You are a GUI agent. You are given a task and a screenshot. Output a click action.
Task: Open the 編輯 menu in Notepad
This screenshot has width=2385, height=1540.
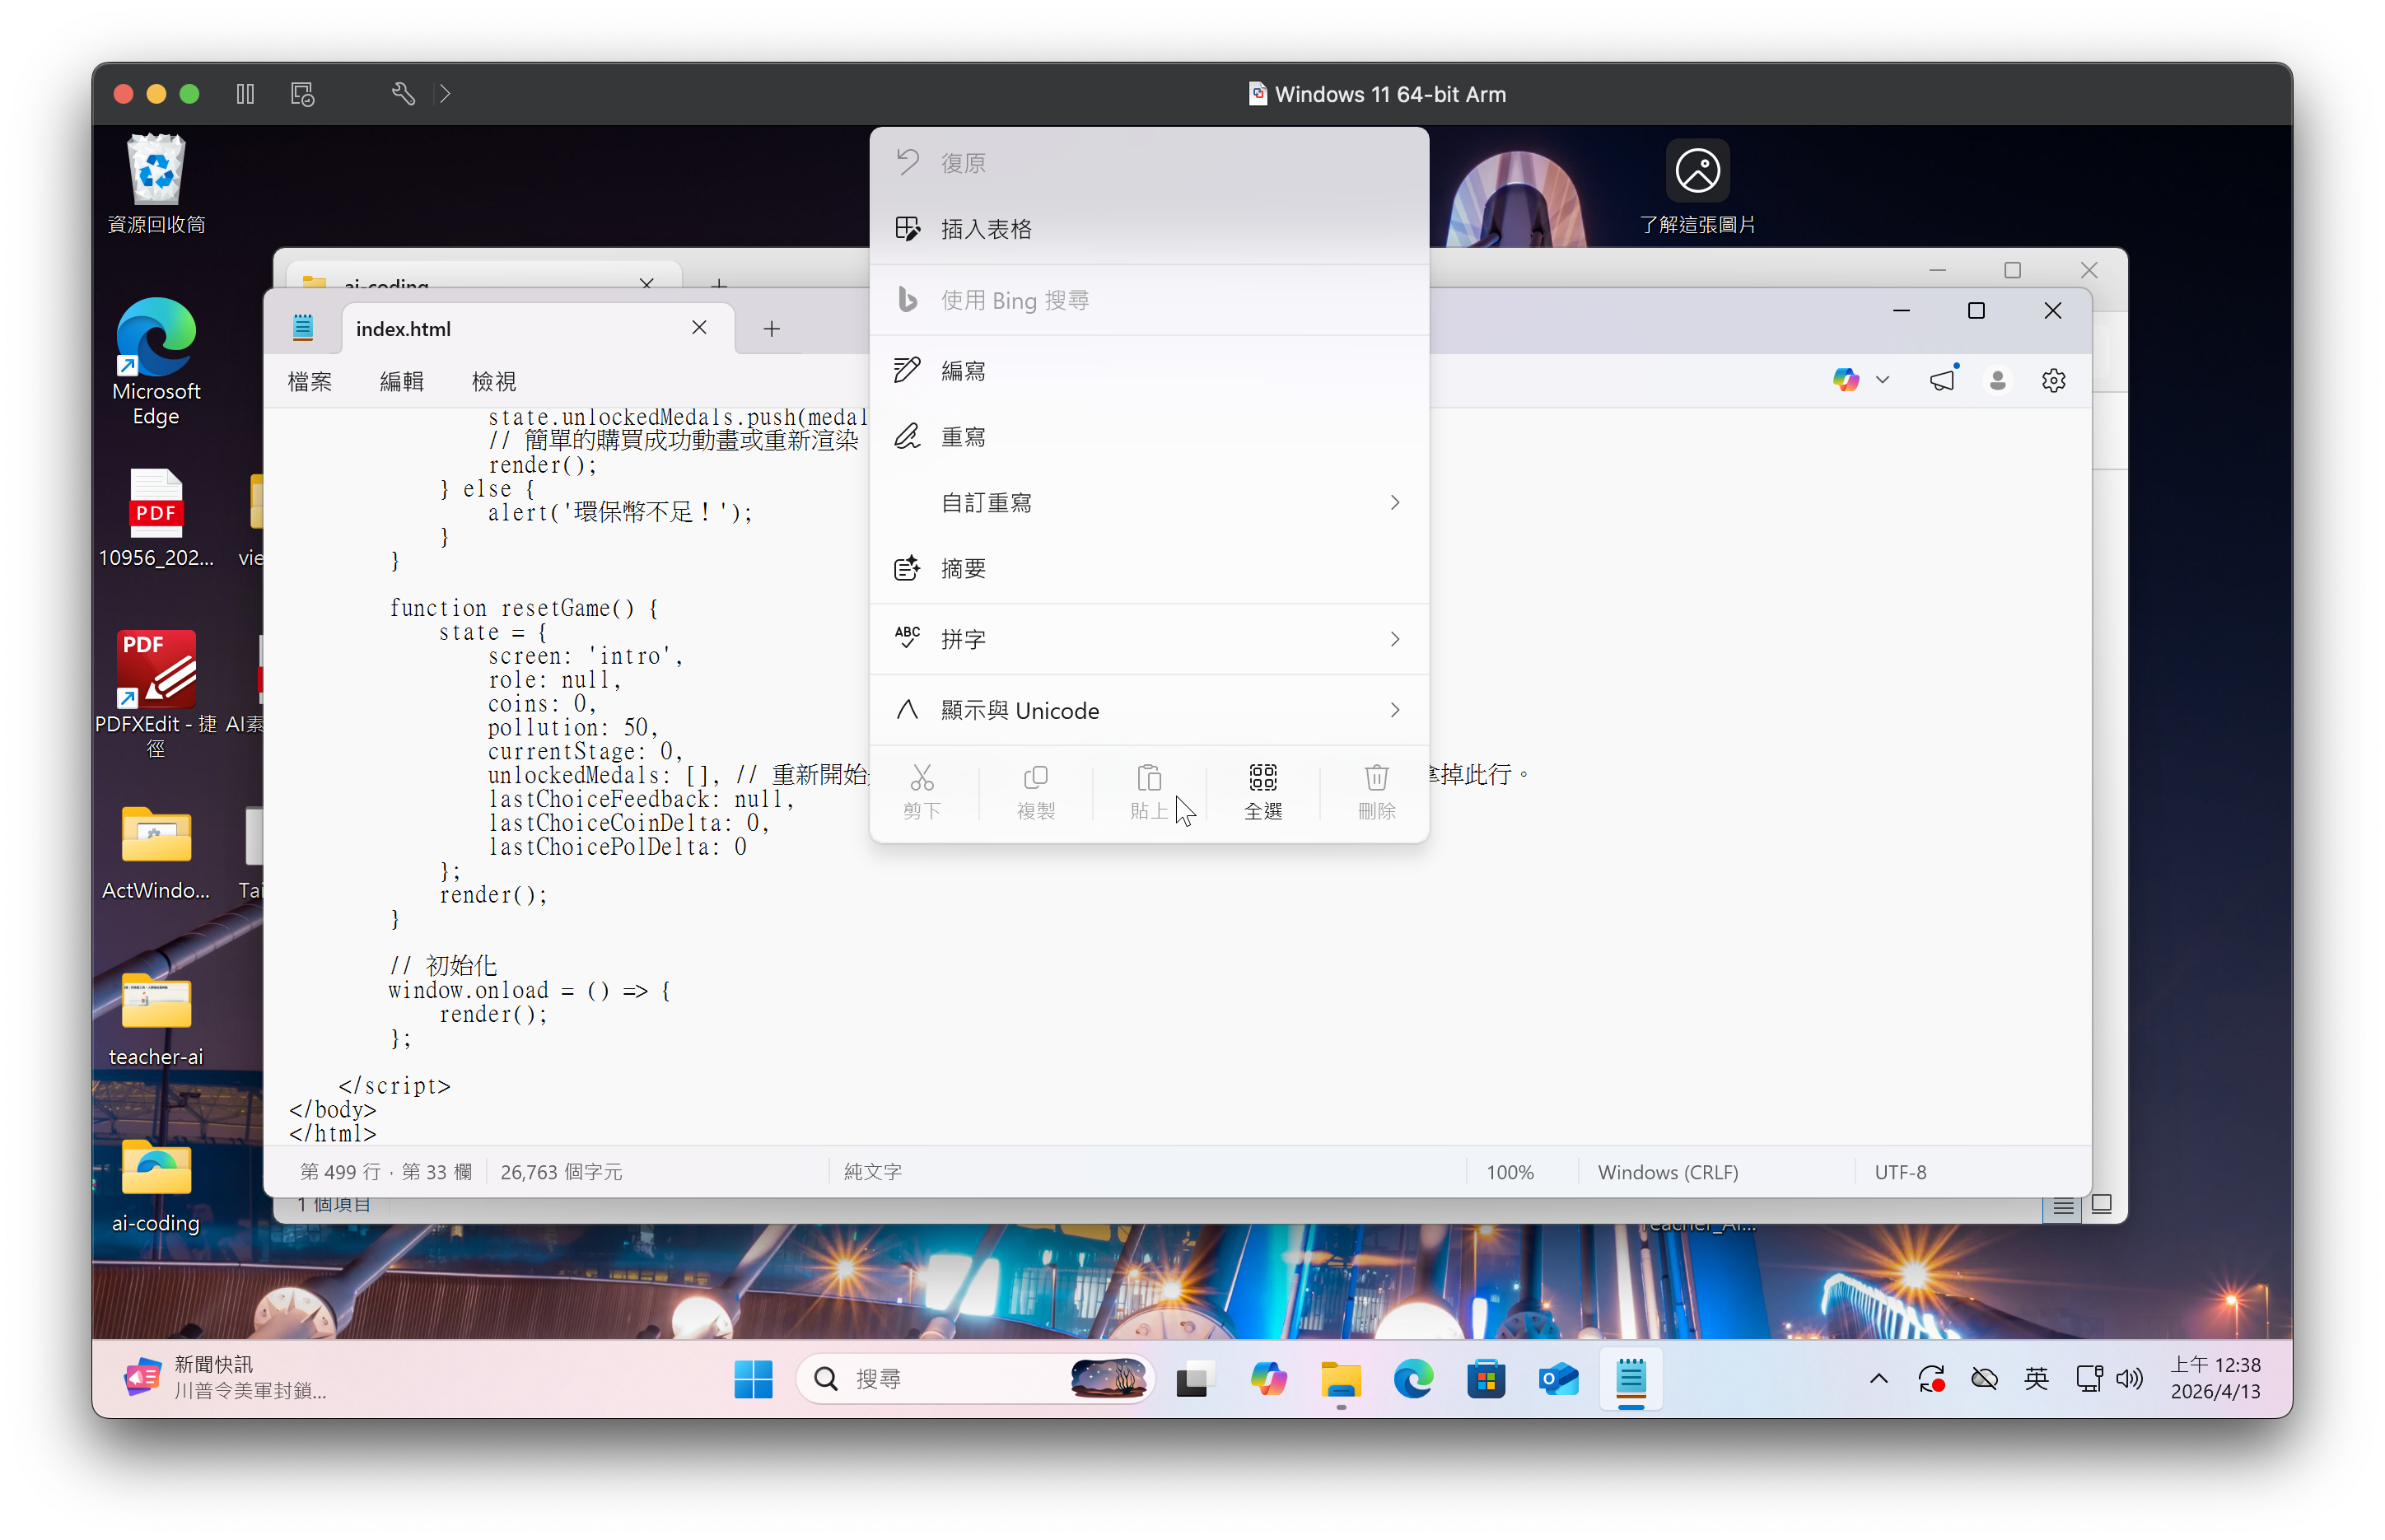click(402, 381)
